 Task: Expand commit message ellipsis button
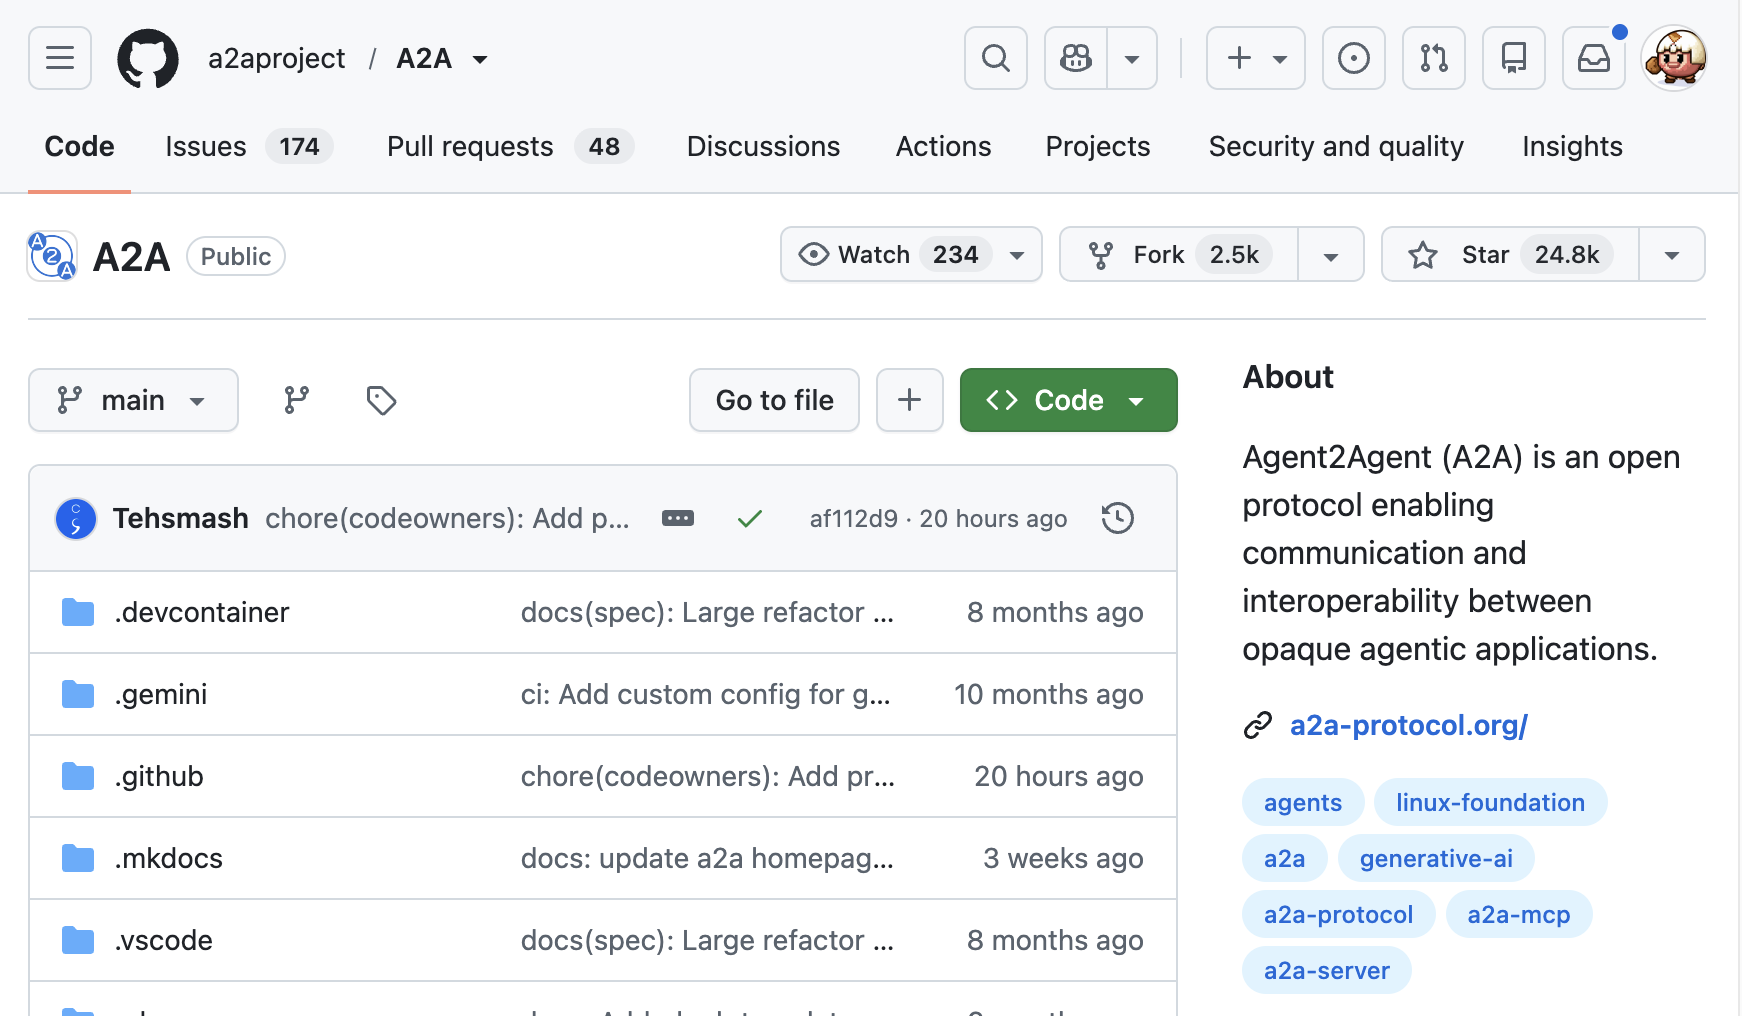(x=678, y=518)
